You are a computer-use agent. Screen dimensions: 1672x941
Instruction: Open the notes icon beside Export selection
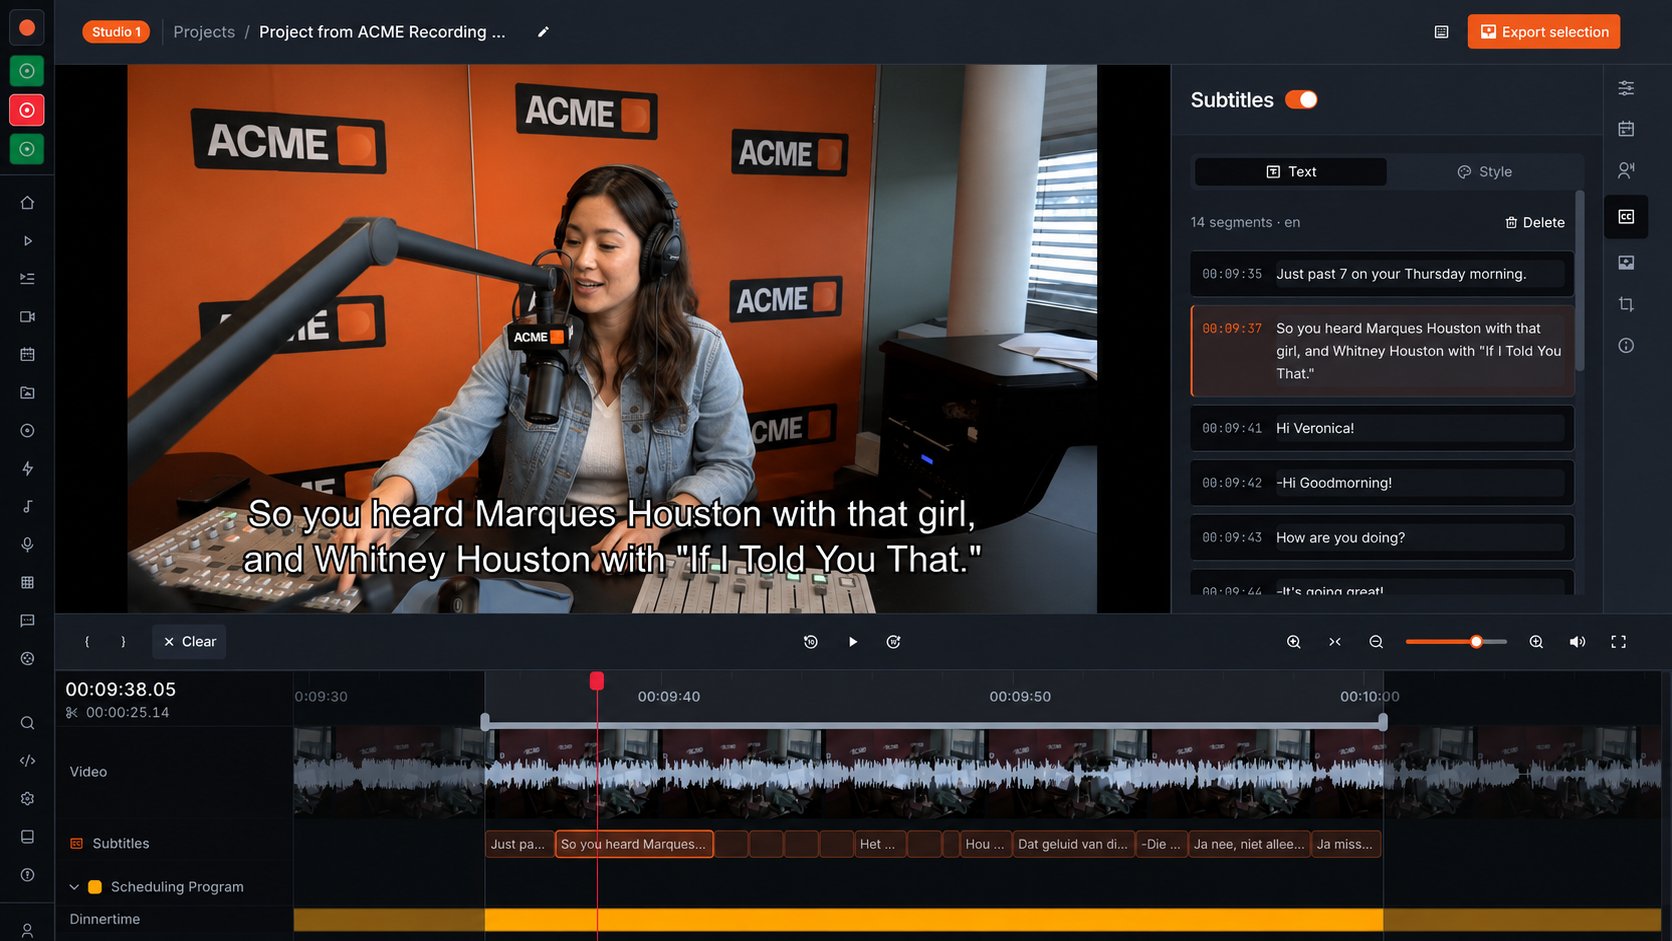pos(1441,32)
